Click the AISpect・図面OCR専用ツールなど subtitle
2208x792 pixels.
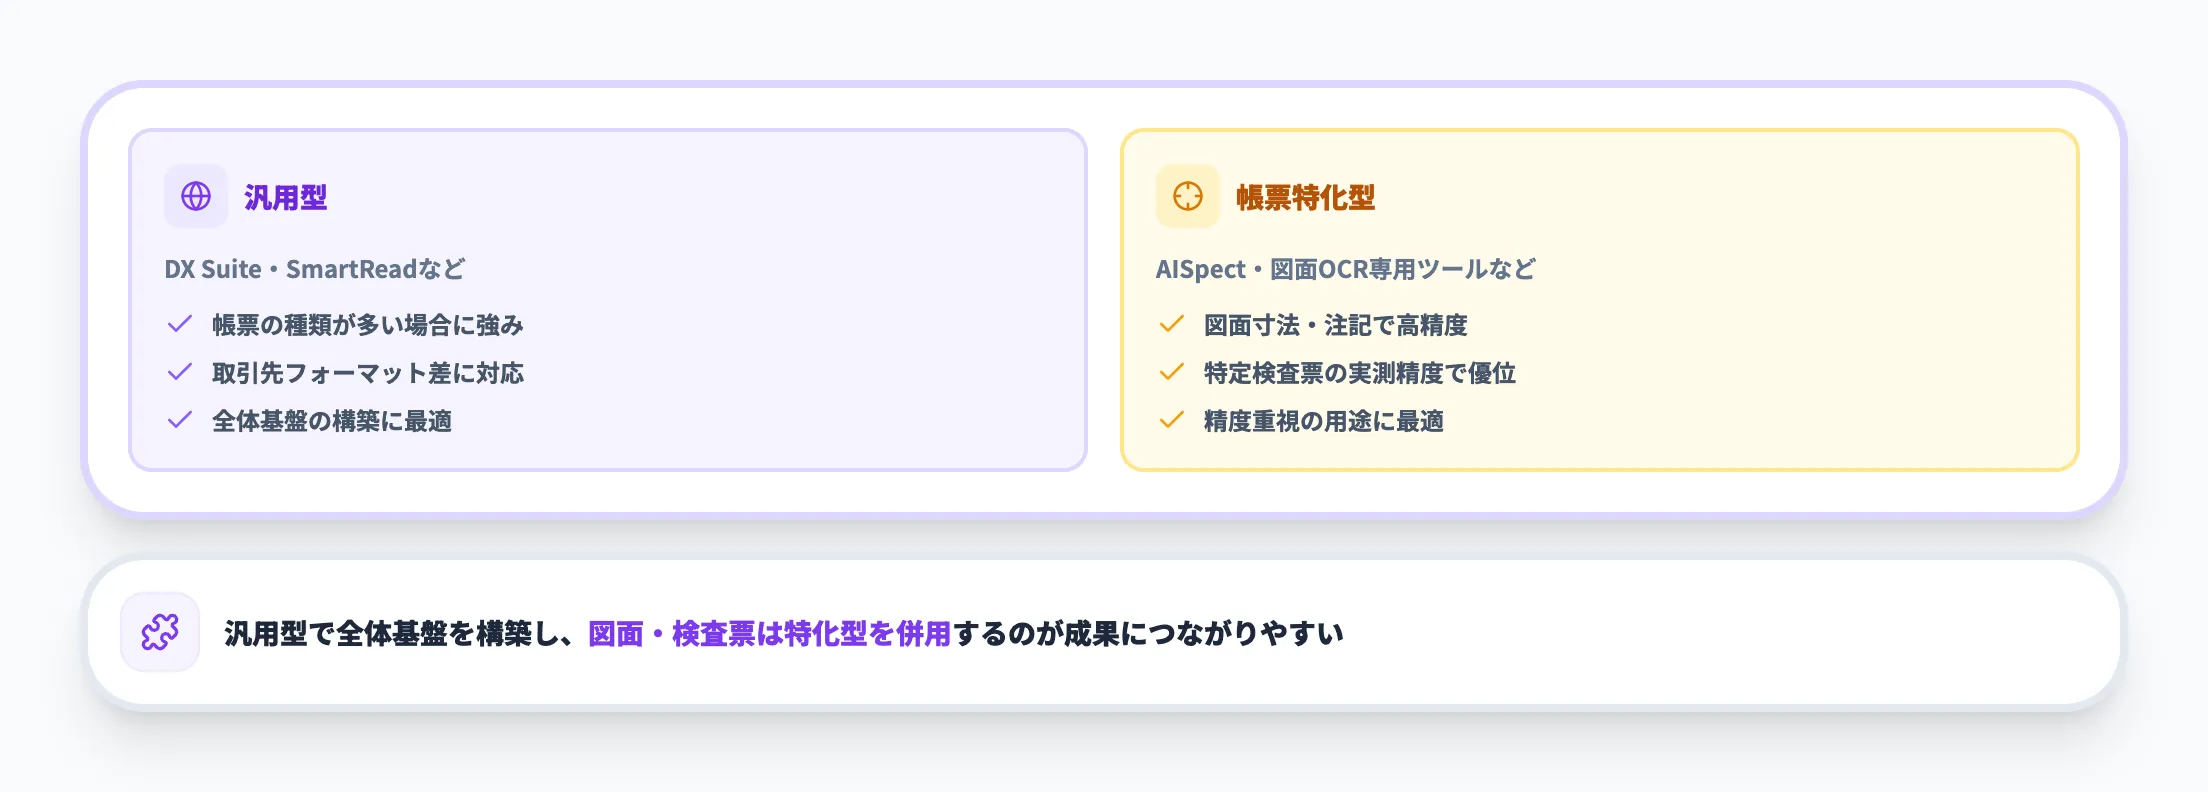coord(1345,270)
